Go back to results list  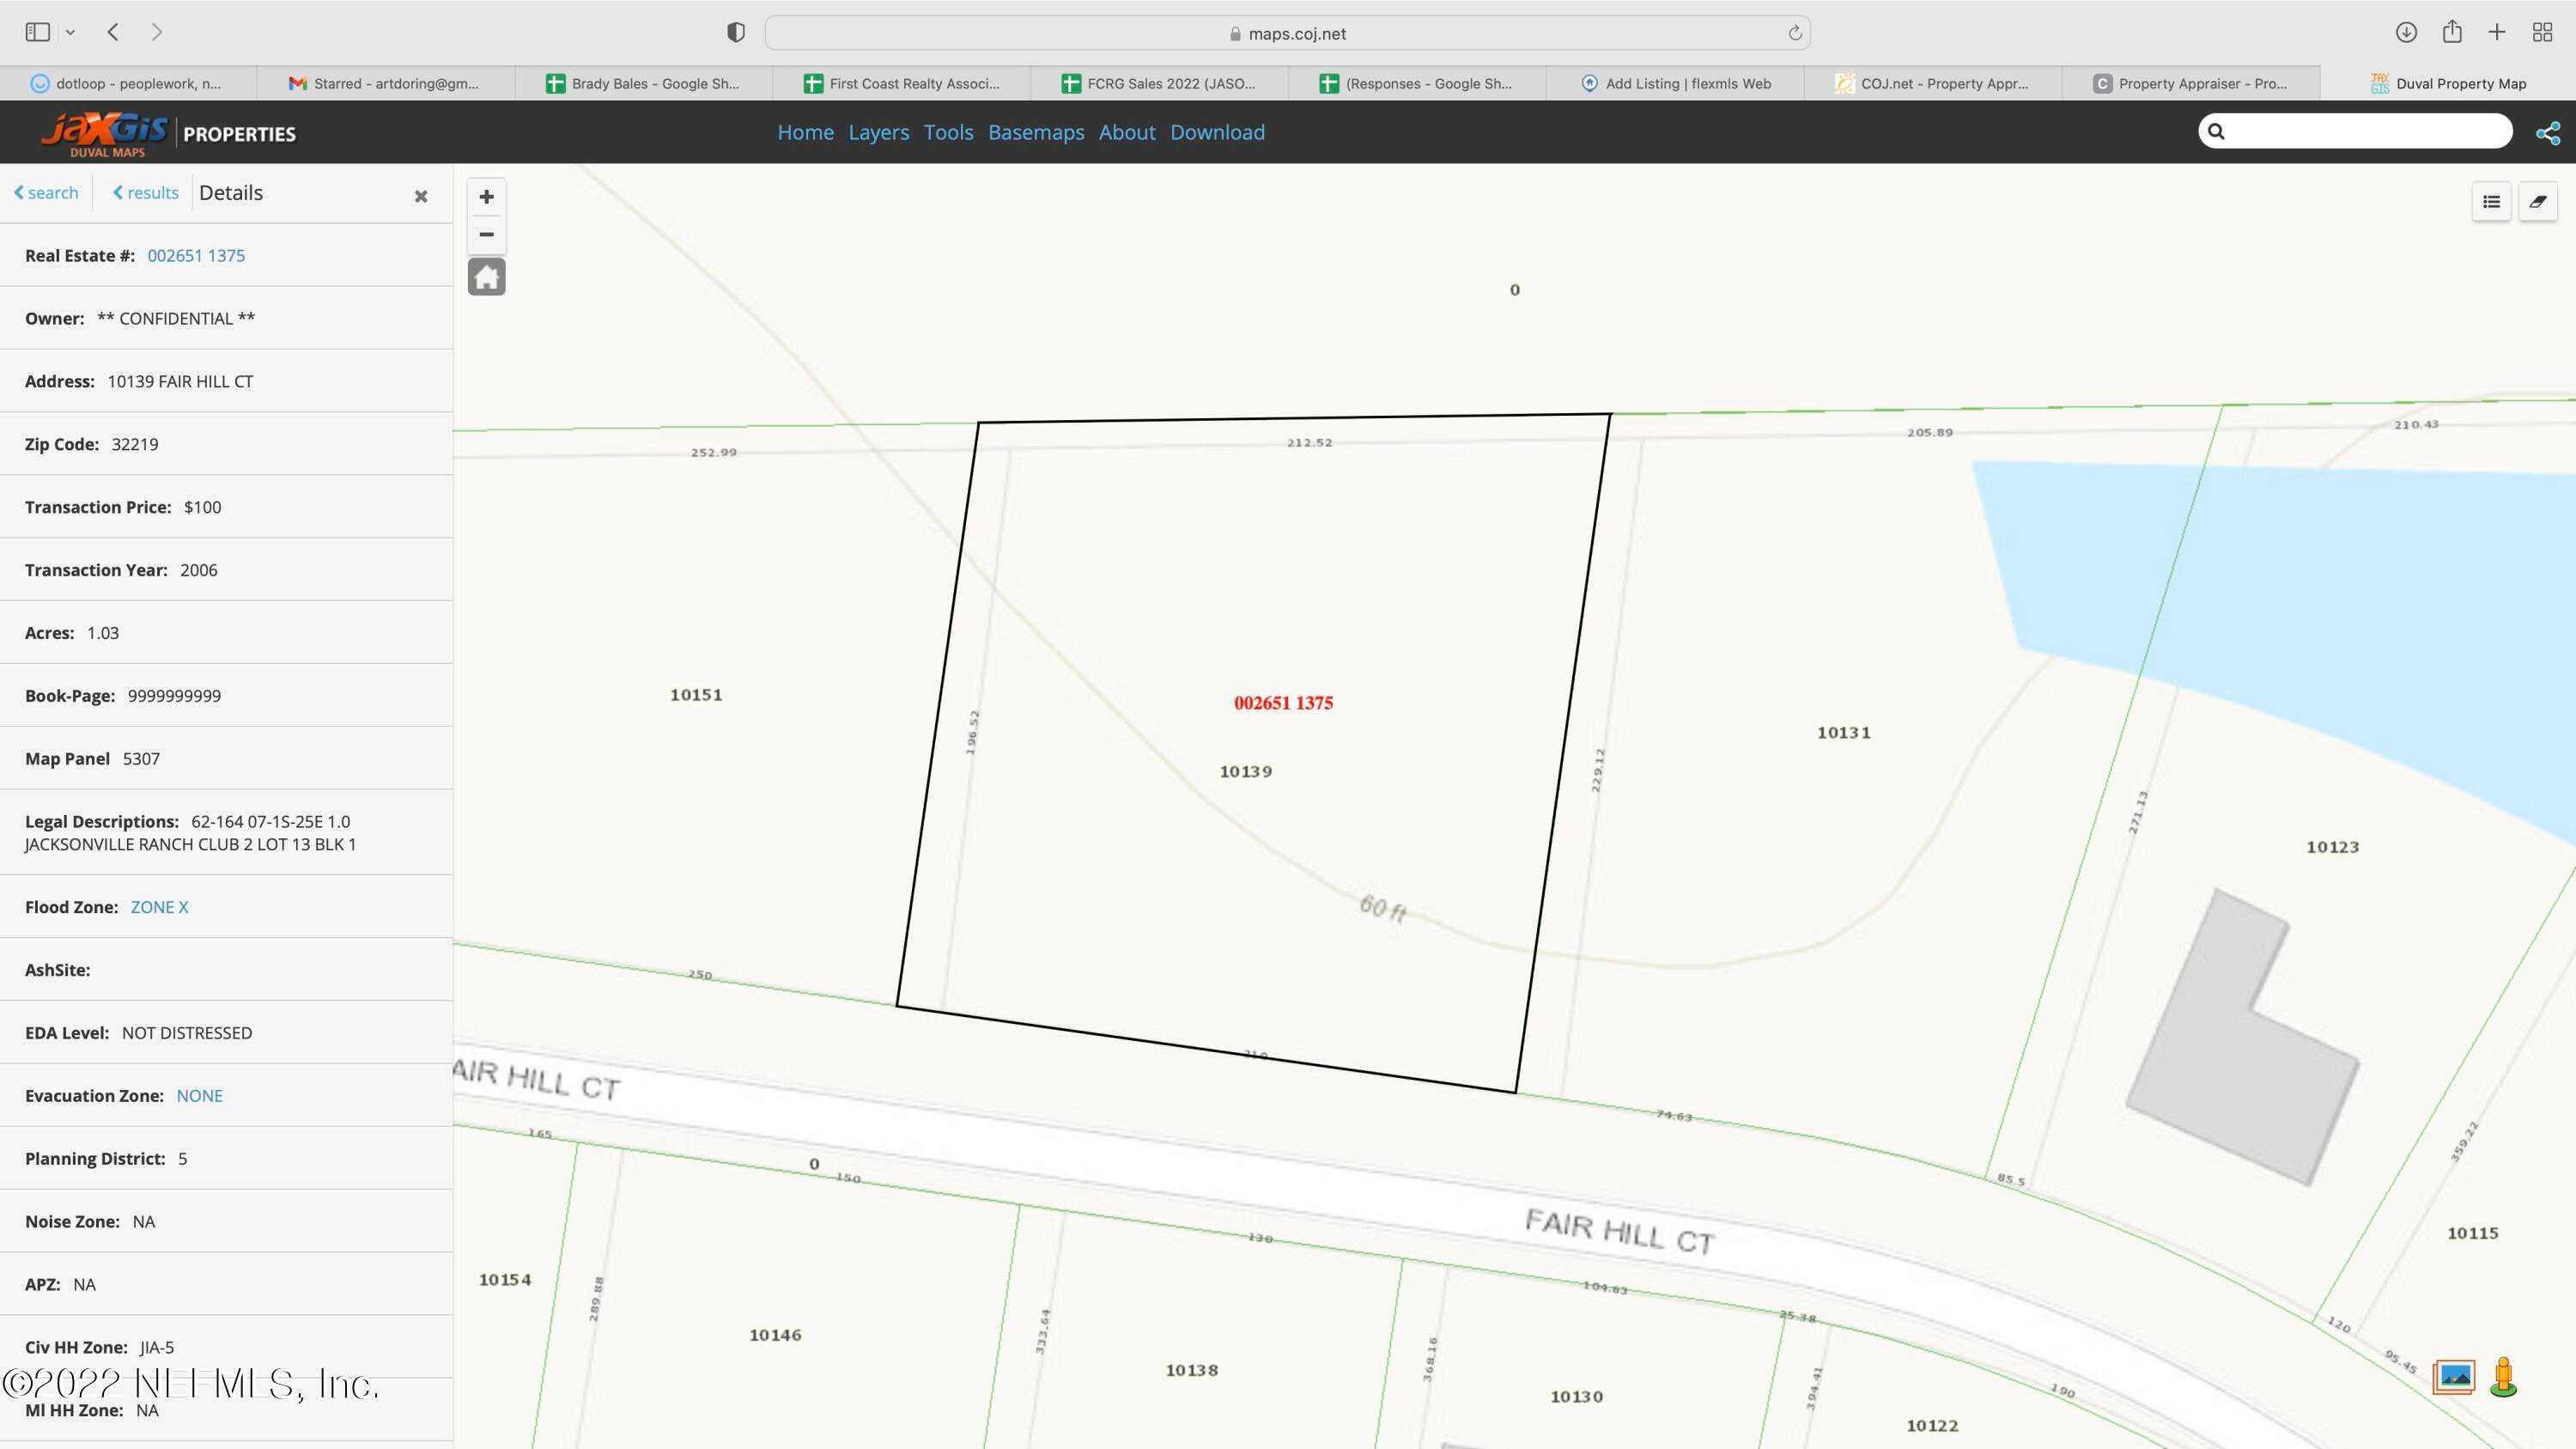146,192
